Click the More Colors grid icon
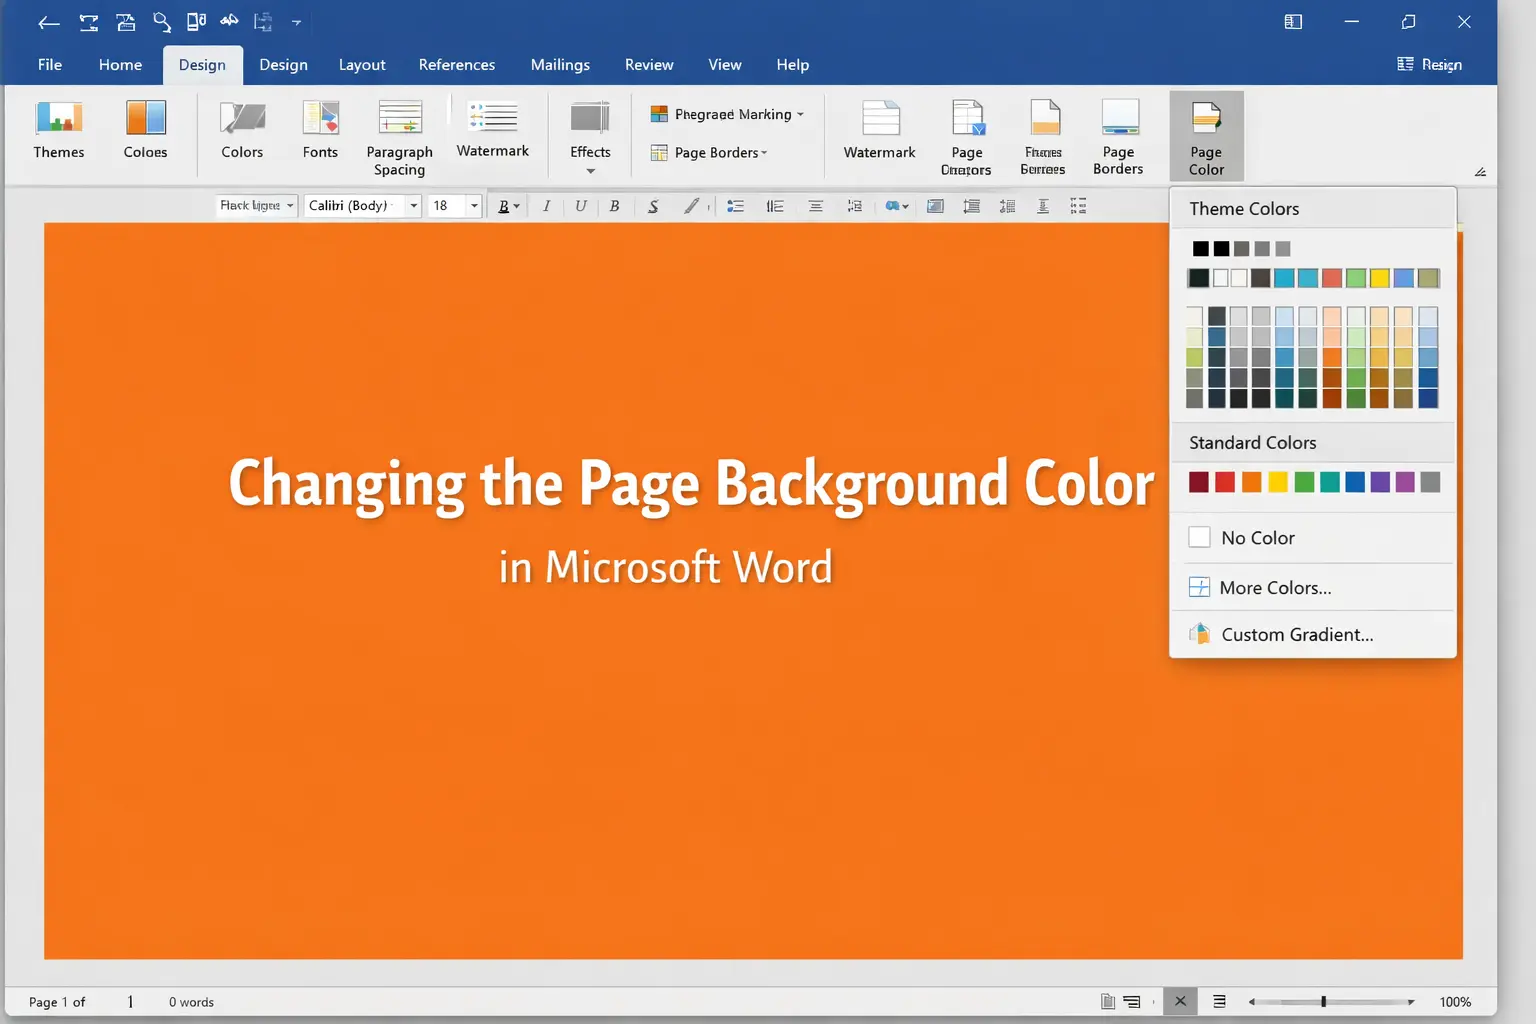The image size is (1536, 1024). pyautogui.click(x=1199, y=587)
